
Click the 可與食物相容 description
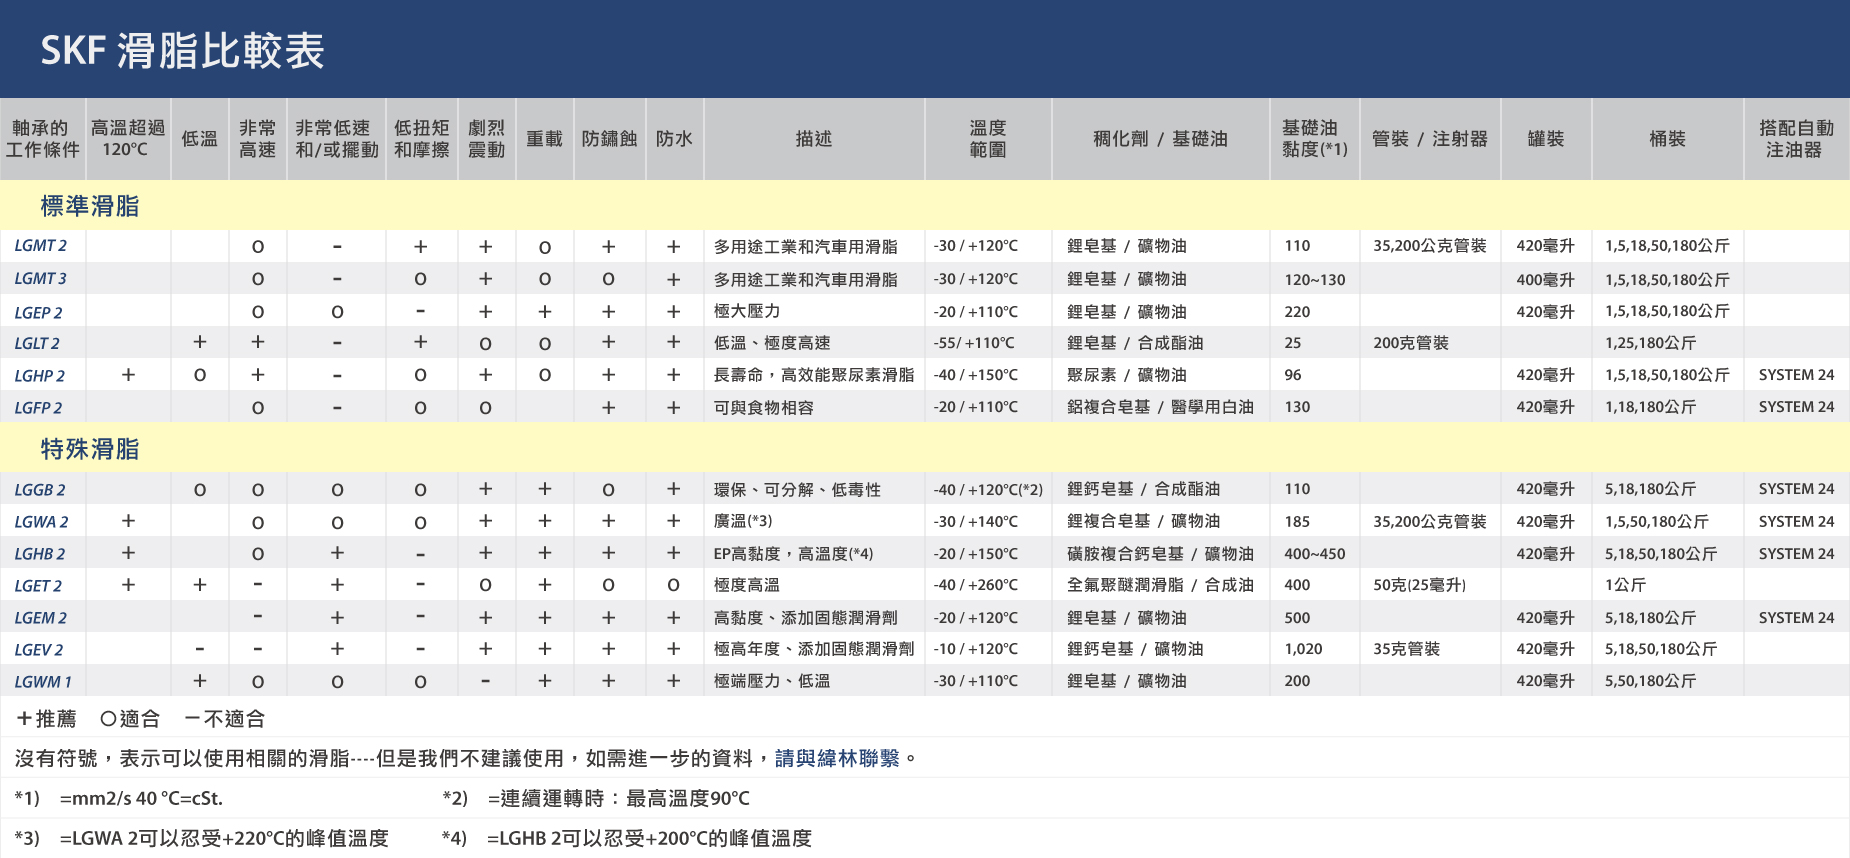coord(764,407)
